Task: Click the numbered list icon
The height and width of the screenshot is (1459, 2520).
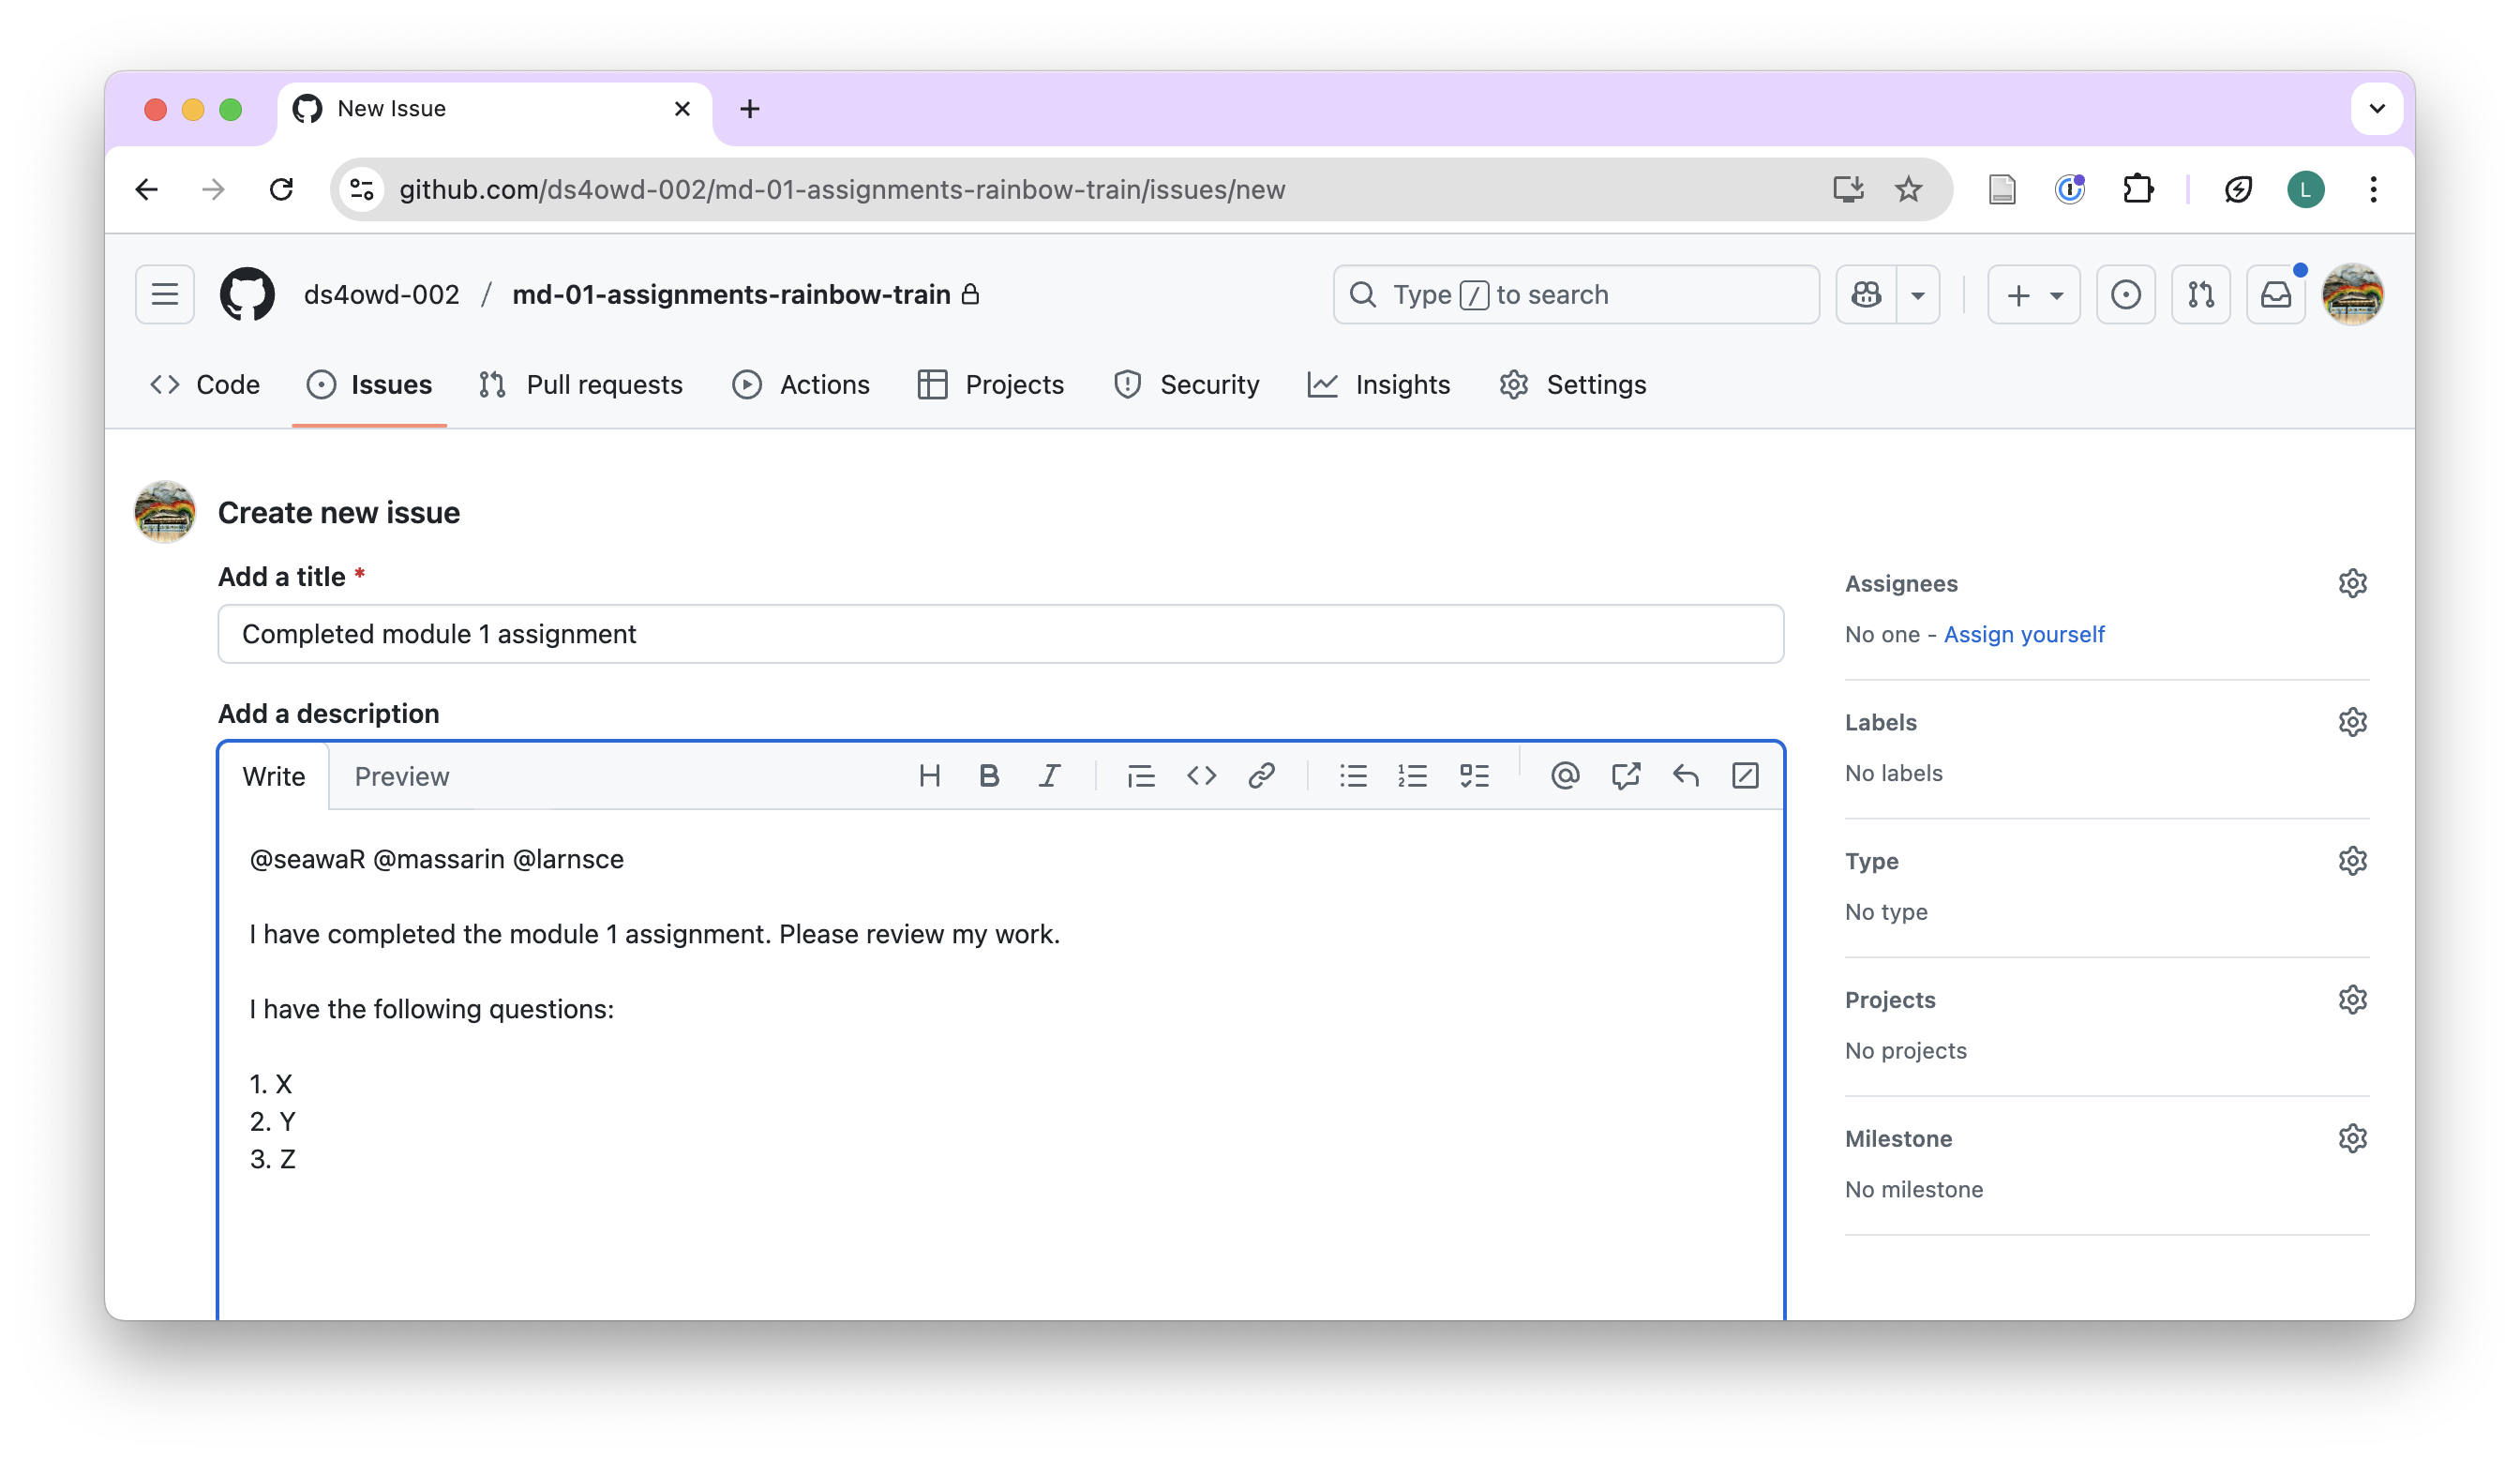Action: pyautogui.click(x=1412, y=776)
